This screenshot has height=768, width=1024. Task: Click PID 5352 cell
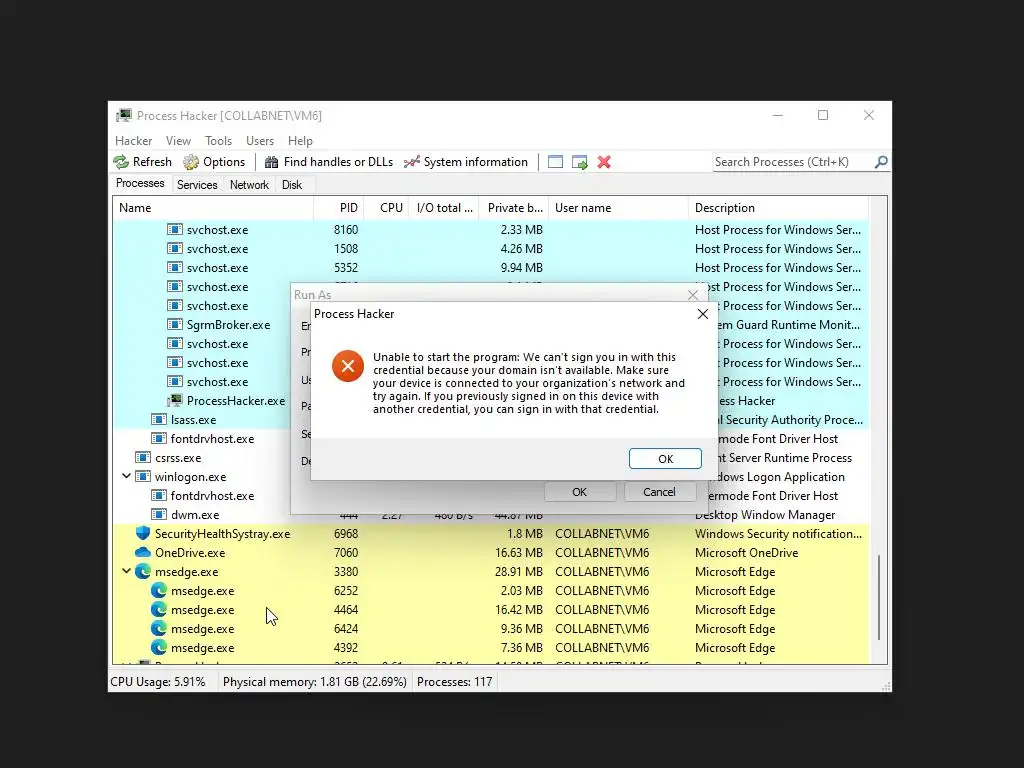(x=346, y=268)
